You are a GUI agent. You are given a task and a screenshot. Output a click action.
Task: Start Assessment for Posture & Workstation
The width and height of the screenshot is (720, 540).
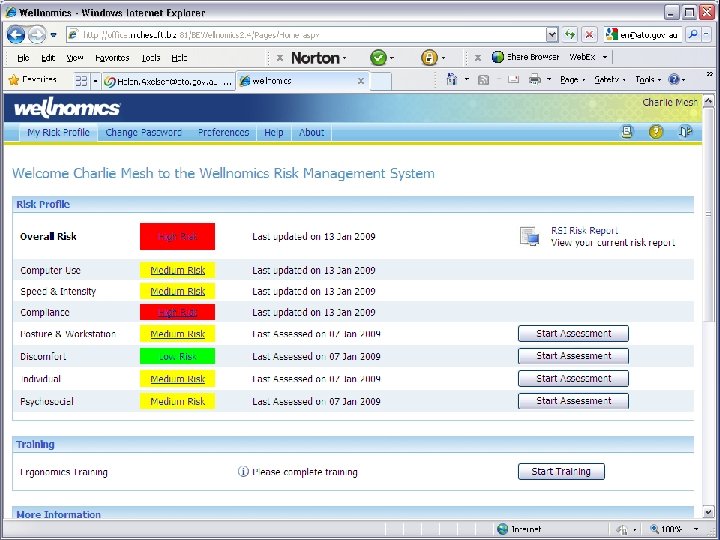point(573,334)
